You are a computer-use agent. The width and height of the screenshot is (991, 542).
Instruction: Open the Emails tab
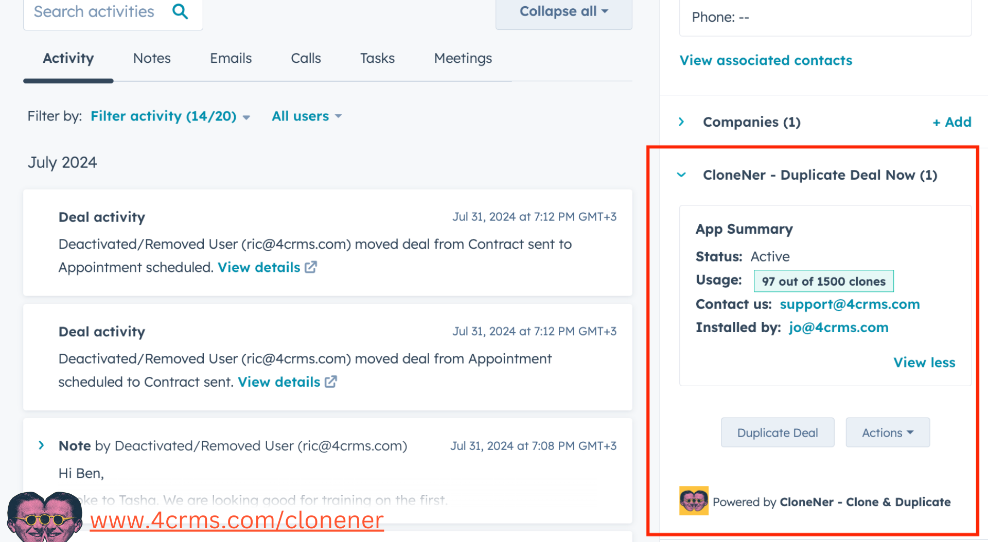[x=231, y=58]
